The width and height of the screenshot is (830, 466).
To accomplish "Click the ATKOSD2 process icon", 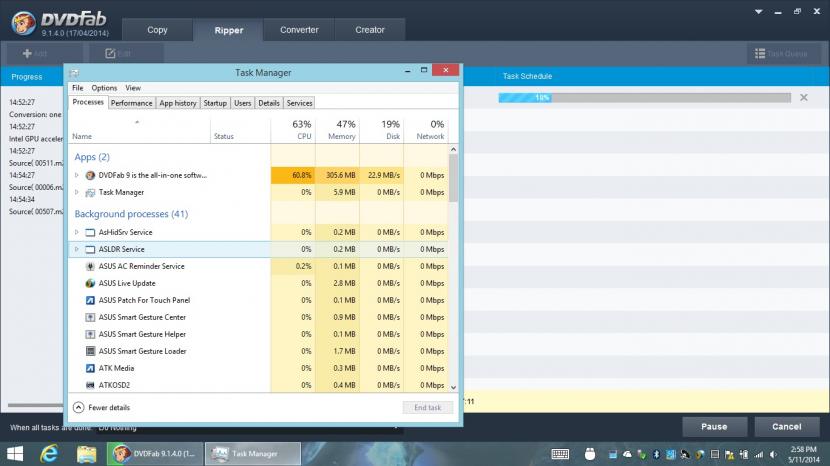I will (x=90, y=385).
